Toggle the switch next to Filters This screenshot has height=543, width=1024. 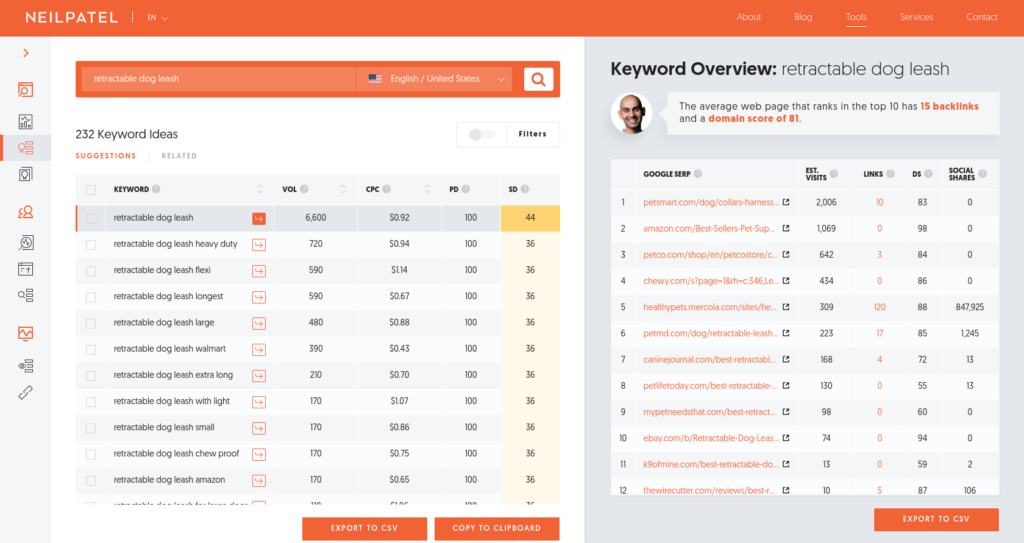481,135
